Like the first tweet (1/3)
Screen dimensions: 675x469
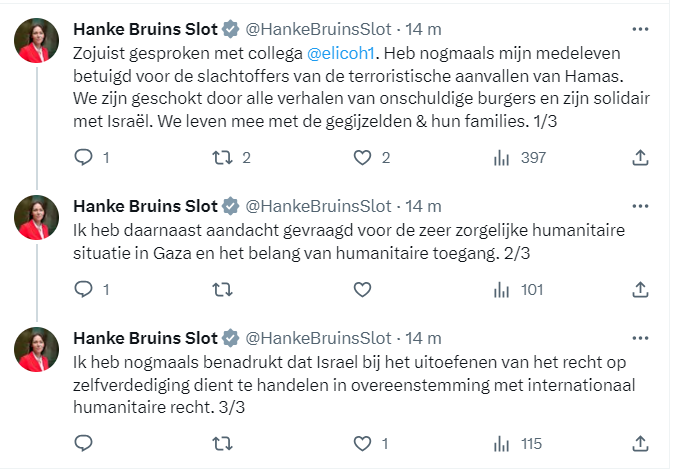click(364, 157)
